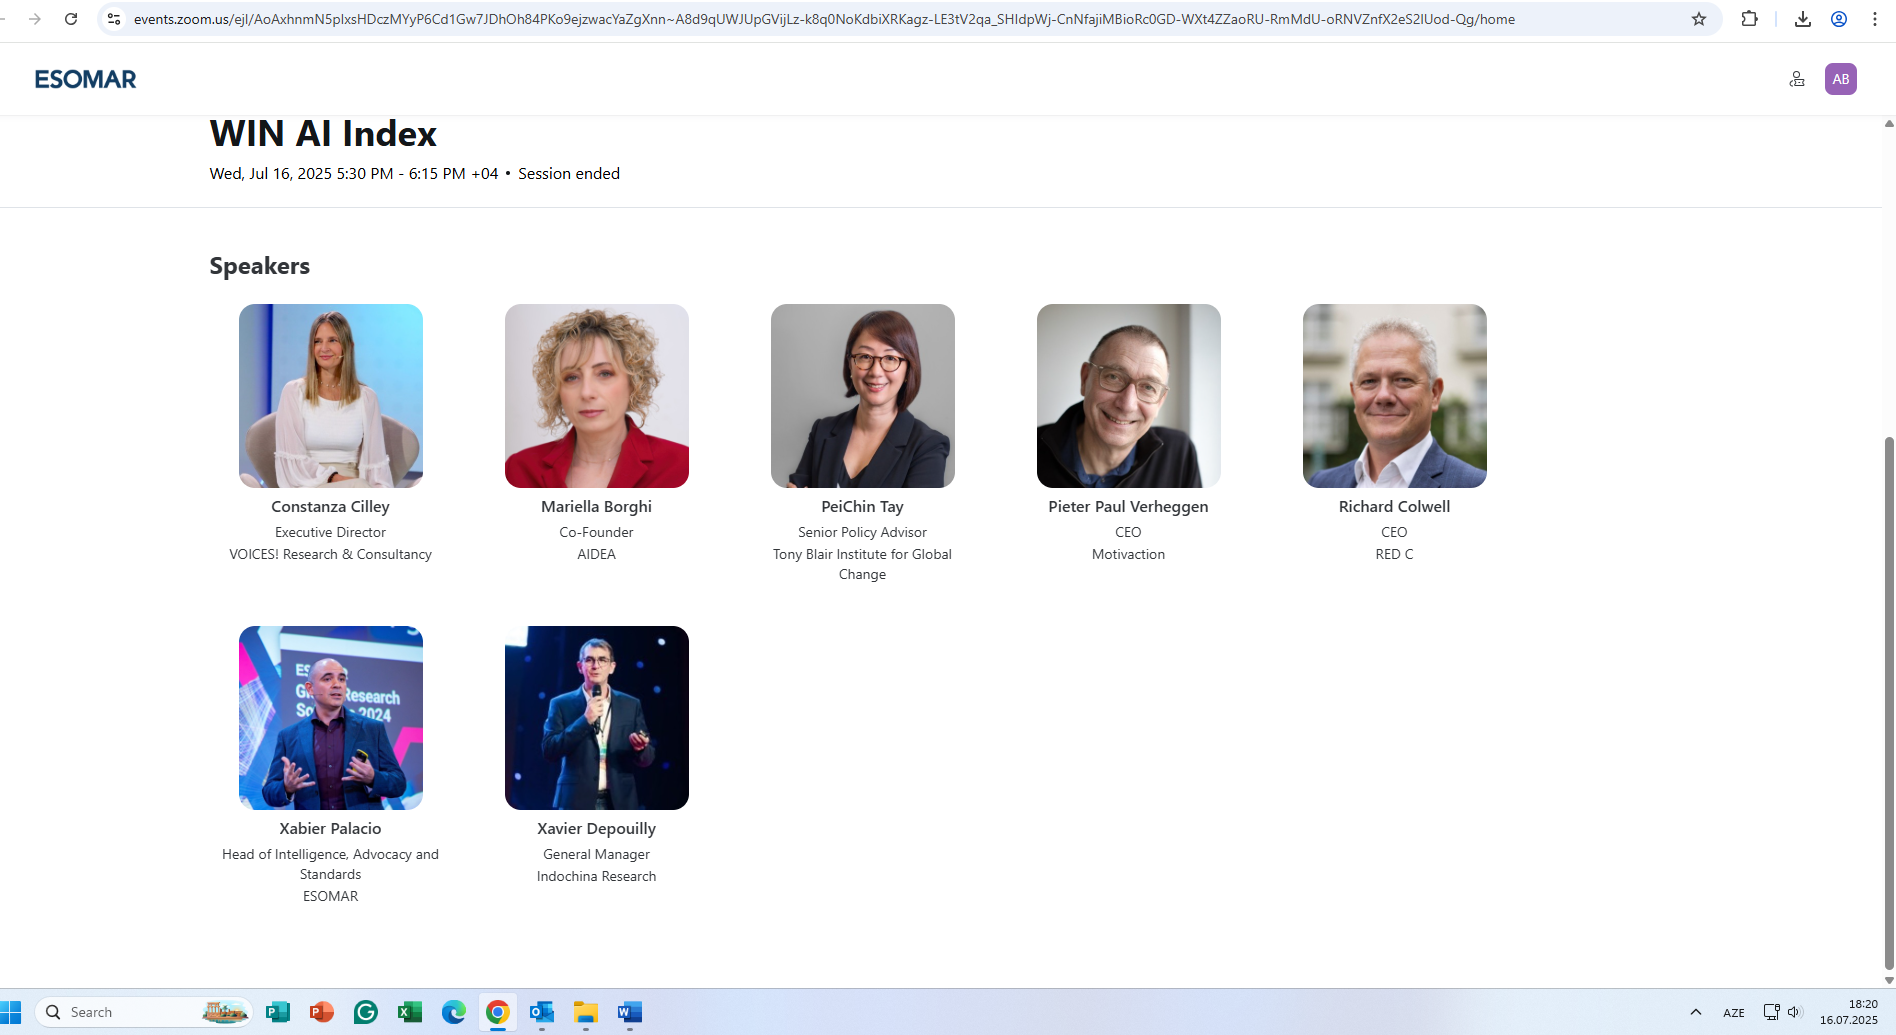Open Grammarly from the taskbar
Screen dimensions: 1896x1035
pyautogui.click(x=366, y=1012)
